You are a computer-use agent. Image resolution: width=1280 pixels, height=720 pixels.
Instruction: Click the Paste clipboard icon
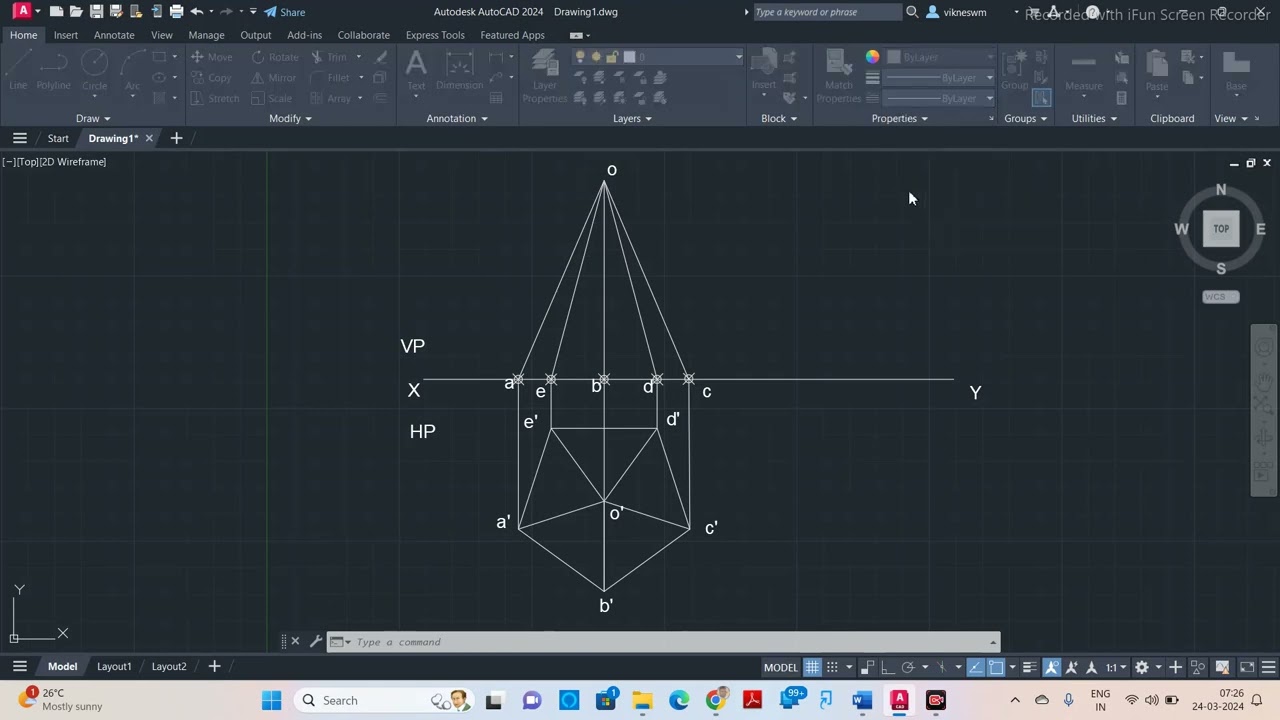point(1157,70)
